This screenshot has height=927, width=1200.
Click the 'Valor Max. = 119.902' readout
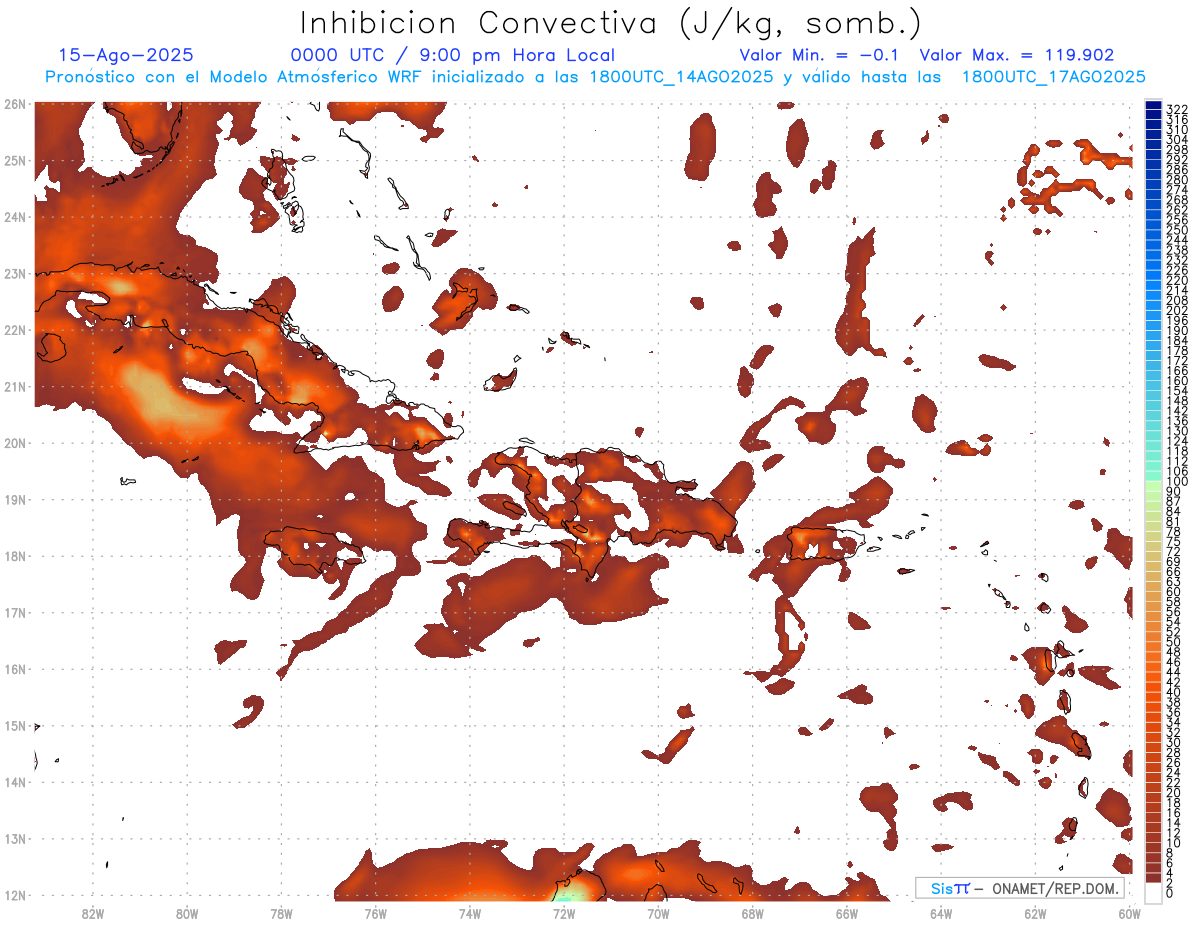(x=1017, y=55)
